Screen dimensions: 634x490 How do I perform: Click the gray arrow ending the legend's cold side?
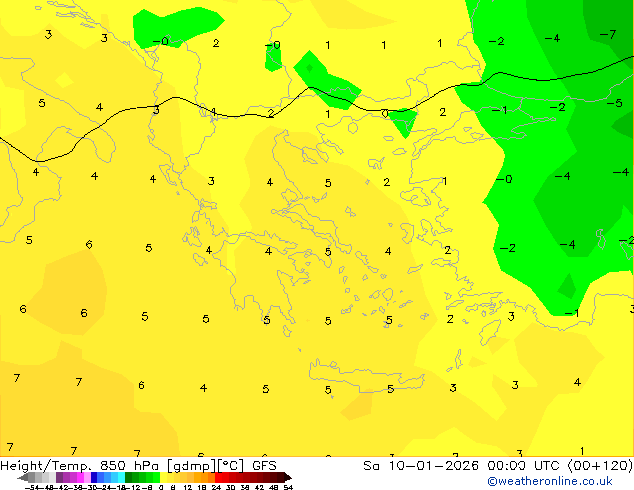tap(23, 477)
